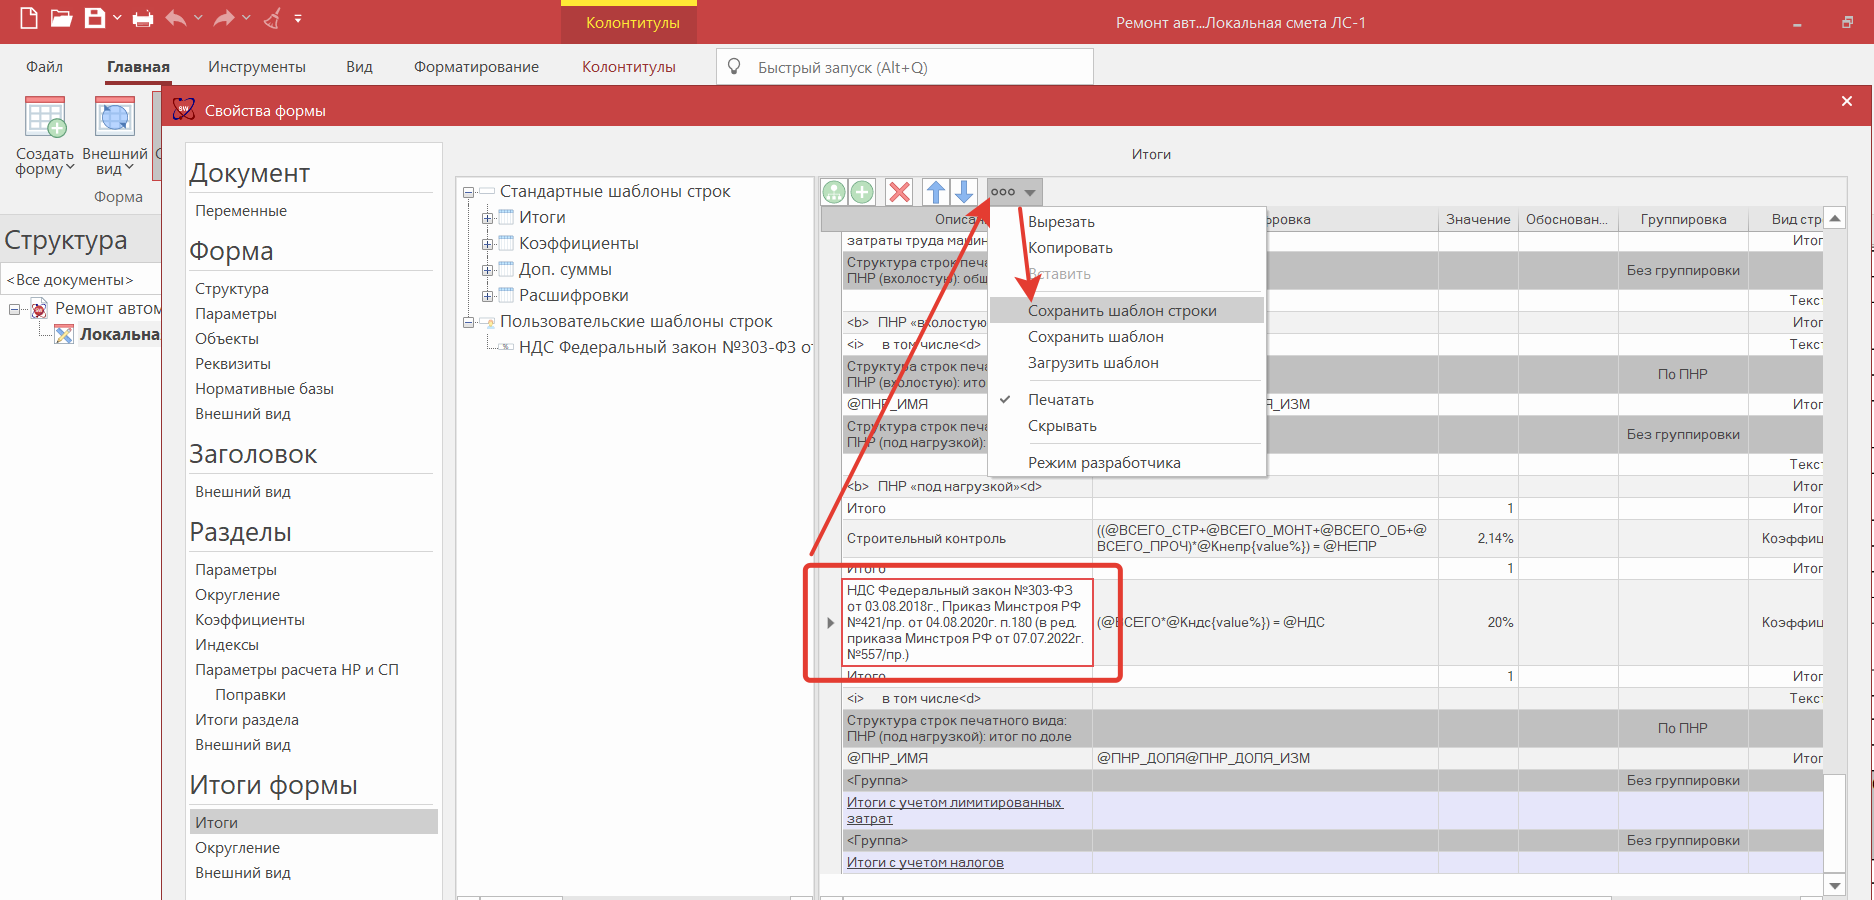Image resolution: width=1874 pixels, height=900 pixels.
Task: Click the Локальная estimate icon in structure tree
Action: click(64, 334)
